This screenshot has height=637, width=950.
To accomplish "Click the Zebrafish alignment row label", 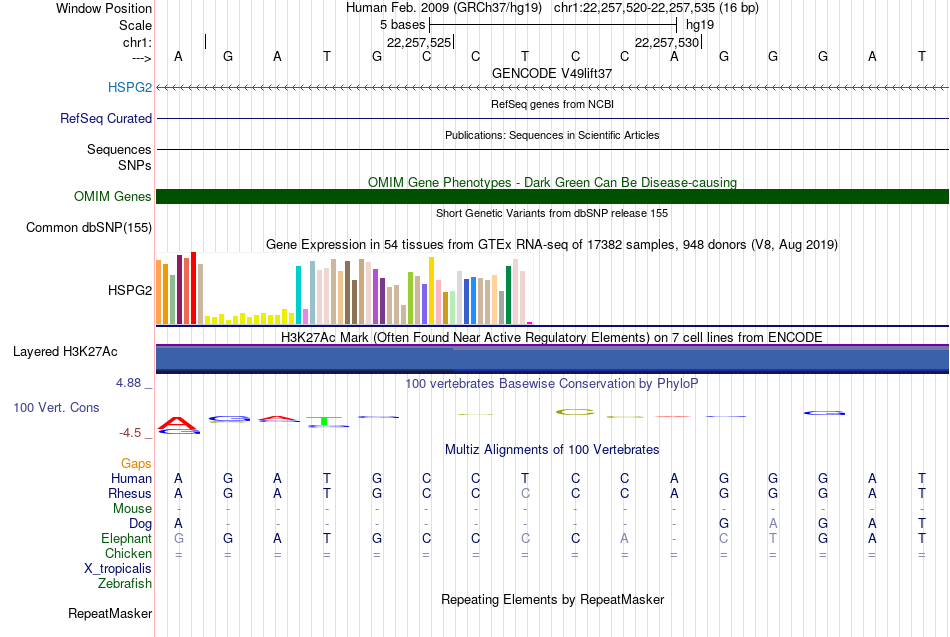I will 125,584.
